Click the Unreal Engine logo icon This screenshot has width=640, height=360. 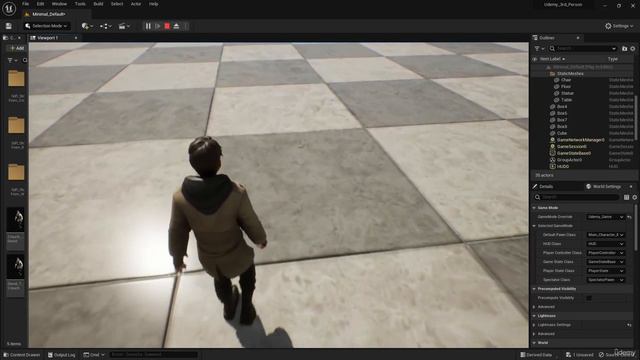[9, 8]
